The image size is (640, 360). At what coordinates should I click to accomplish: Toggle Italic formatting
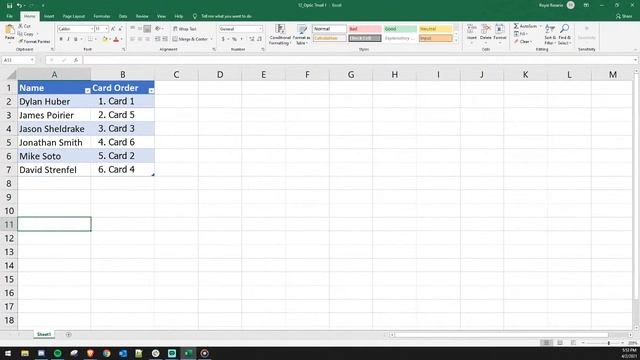click(68, 39)
